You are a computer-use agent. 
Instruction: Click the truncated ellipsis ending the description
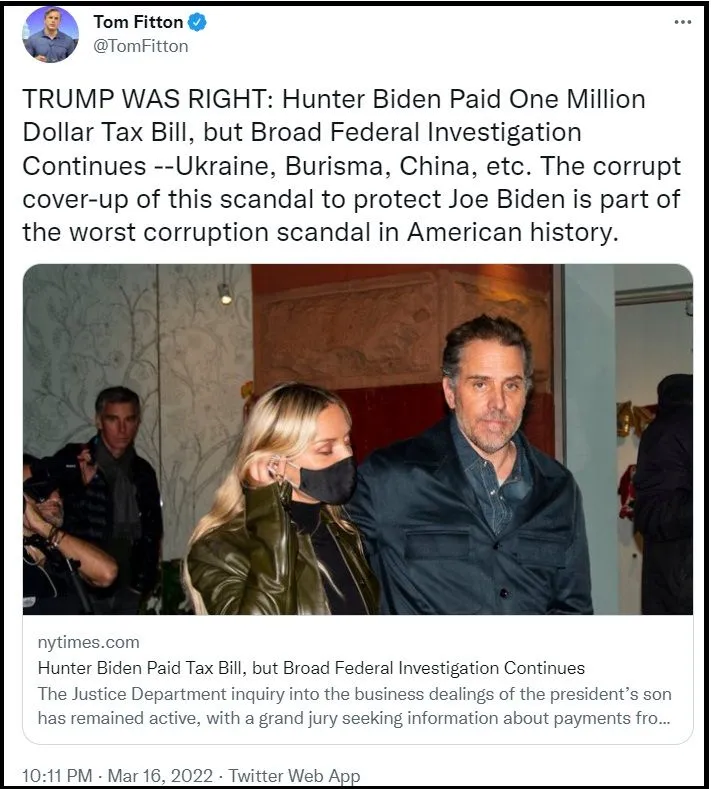(x=663, y=718)
